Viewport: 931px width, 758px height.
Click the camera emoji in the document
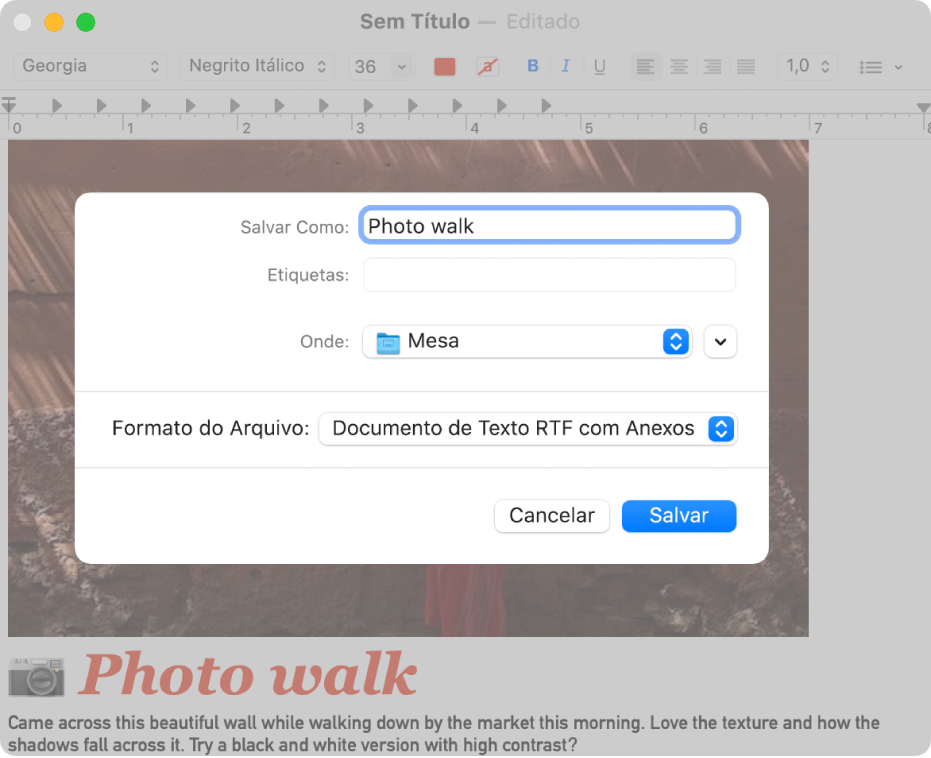pos(36,675)
